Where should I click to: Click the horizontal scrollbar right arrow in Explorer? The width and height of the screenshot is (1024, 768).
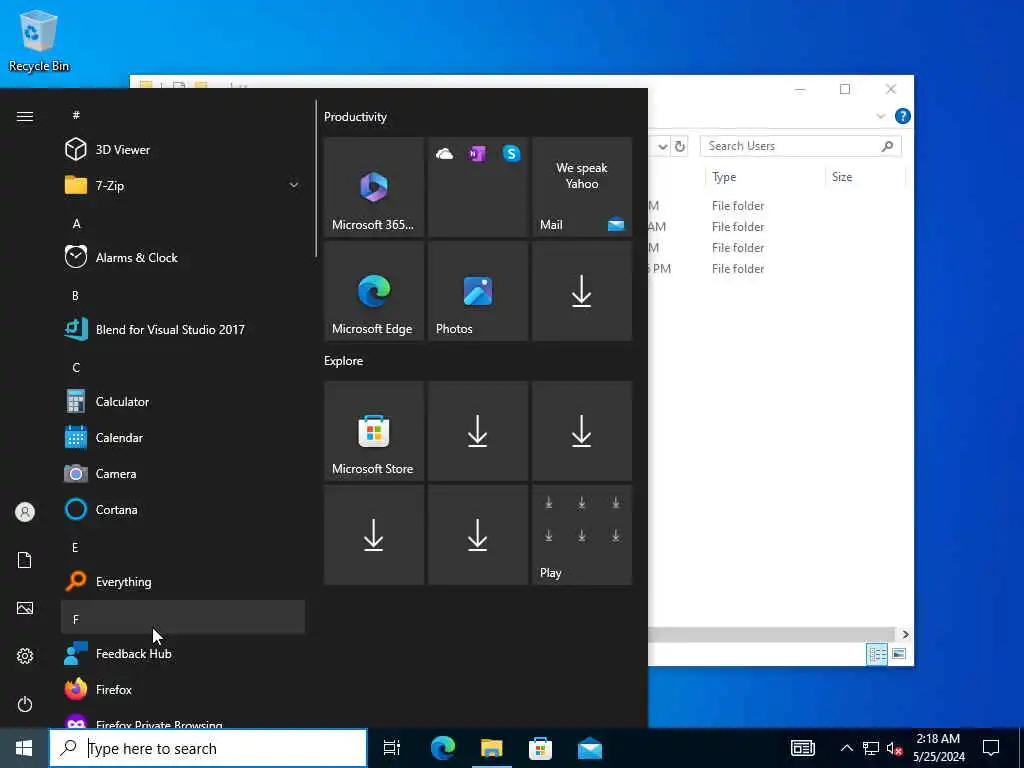[905, 634]
